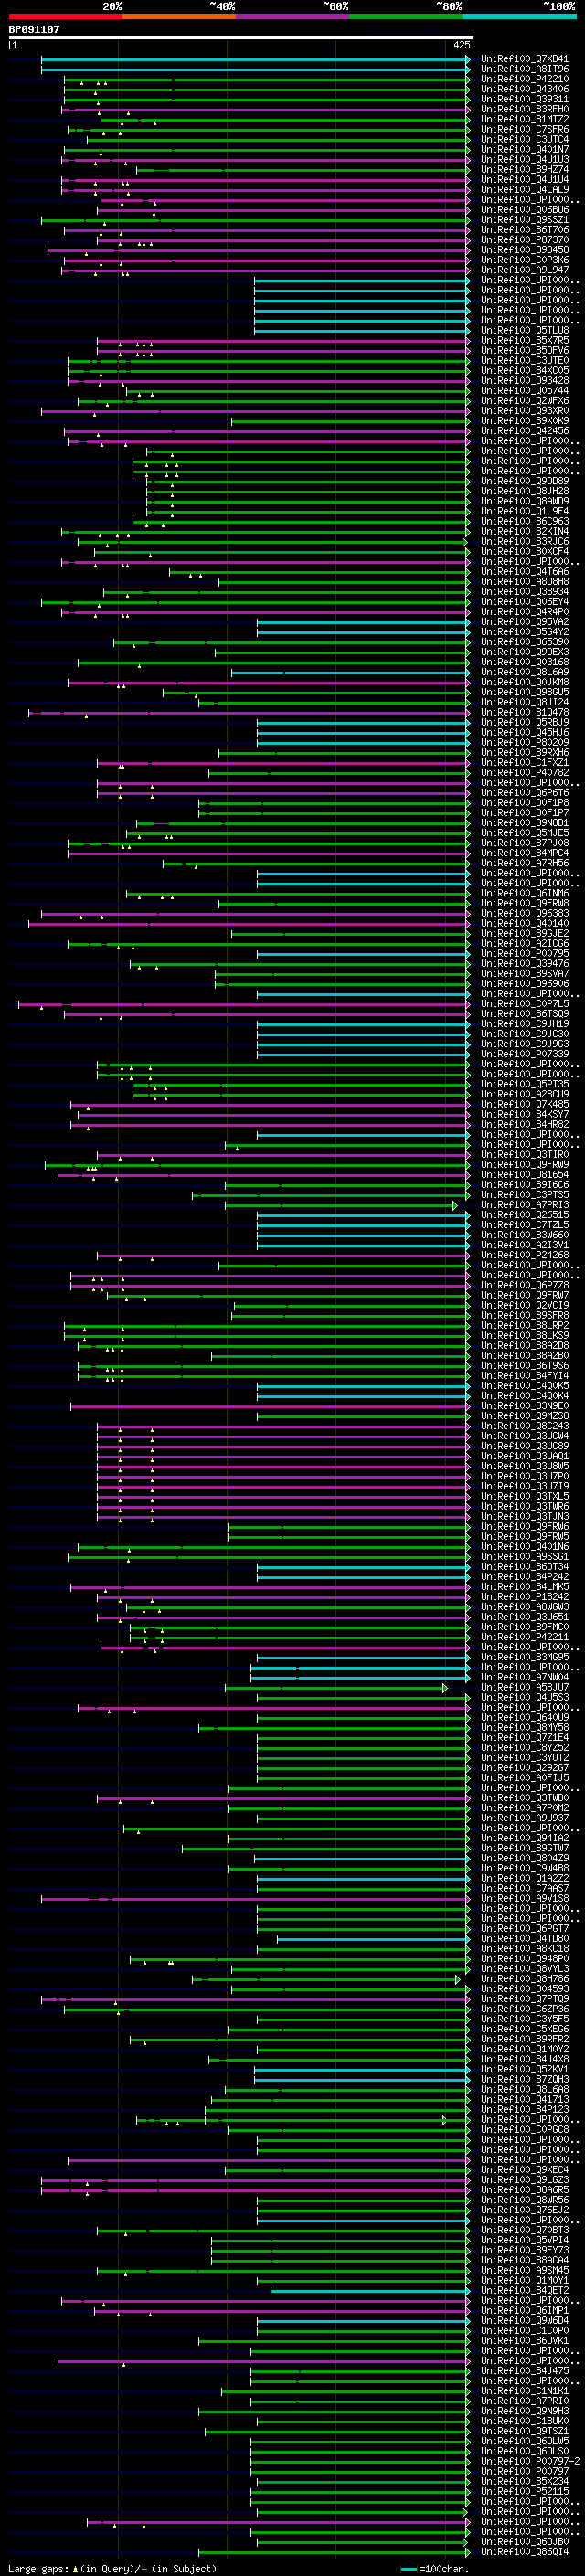The width and height of the screenshot is (585, 2576).
Task: Select the UniRef100_Q9FRW9 label
Action: (x=524, y=1165)
